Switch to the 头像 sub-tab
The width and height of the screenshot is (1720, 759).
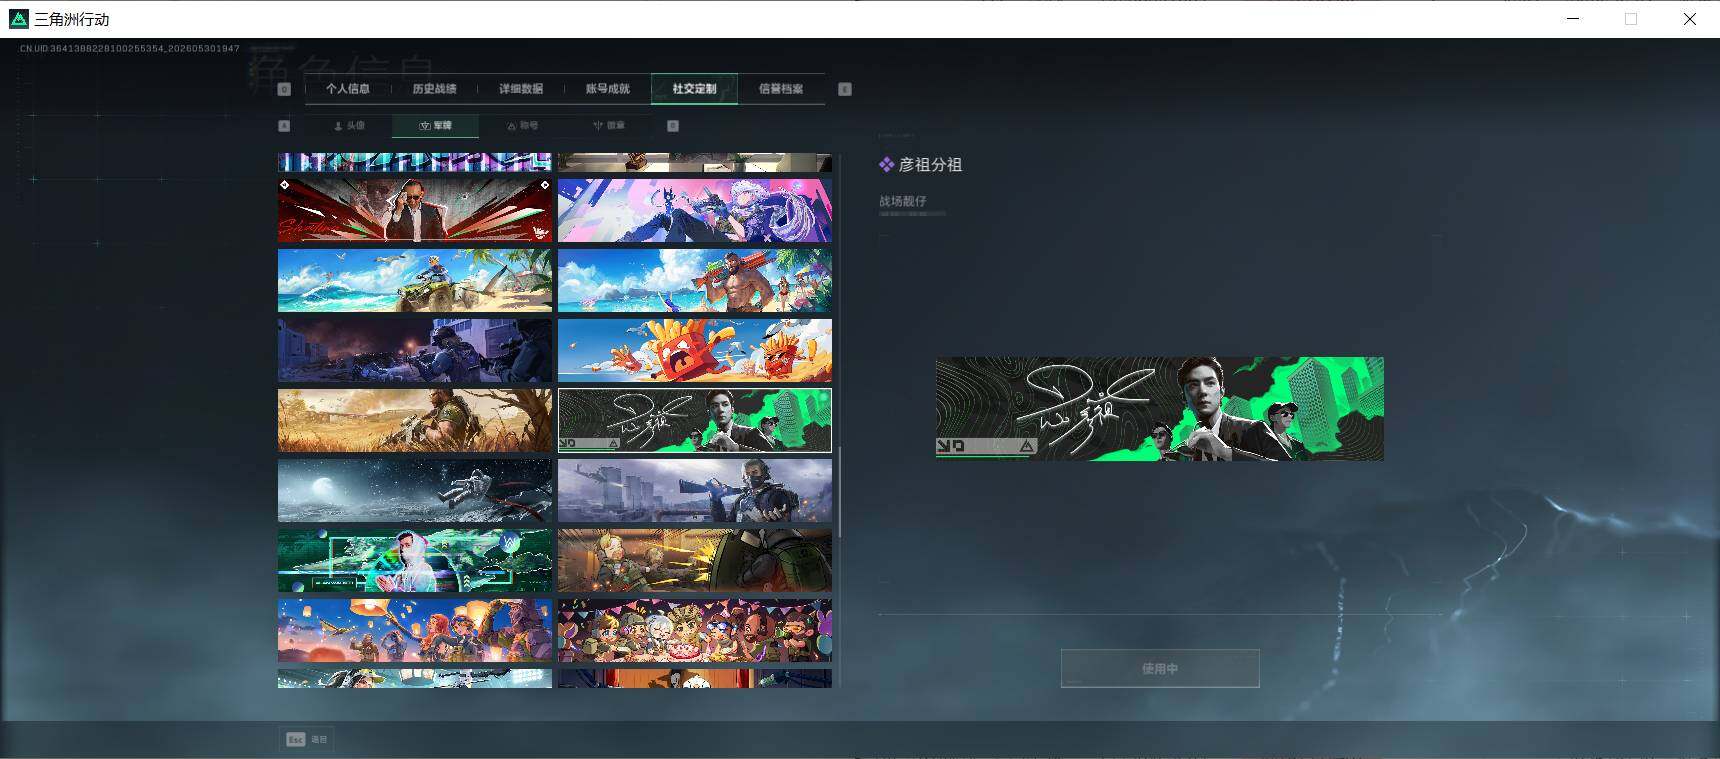pyautogui.click(x=349, y=126)
